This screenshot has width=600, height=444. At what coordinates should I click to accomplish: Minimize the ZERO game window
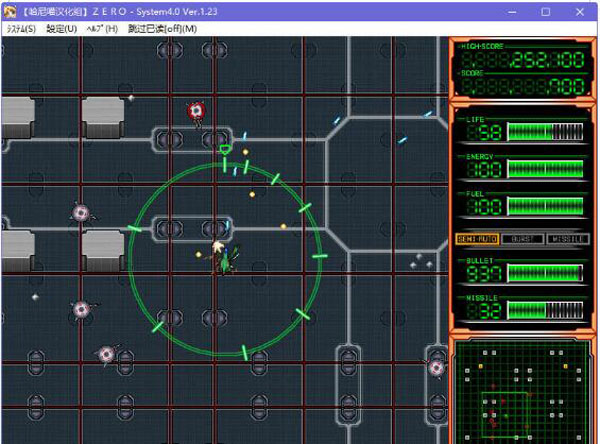tap(512, 12)
